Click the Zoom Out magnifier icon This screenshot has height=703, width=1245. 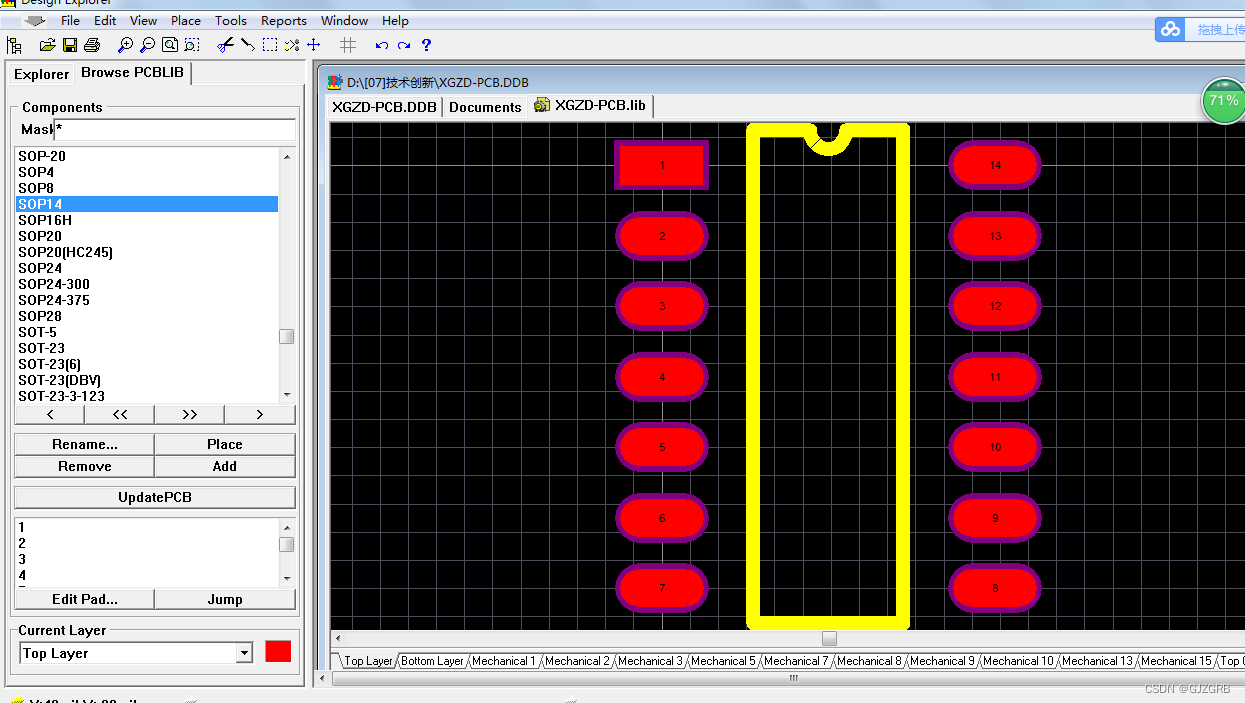tap(146, 44)
